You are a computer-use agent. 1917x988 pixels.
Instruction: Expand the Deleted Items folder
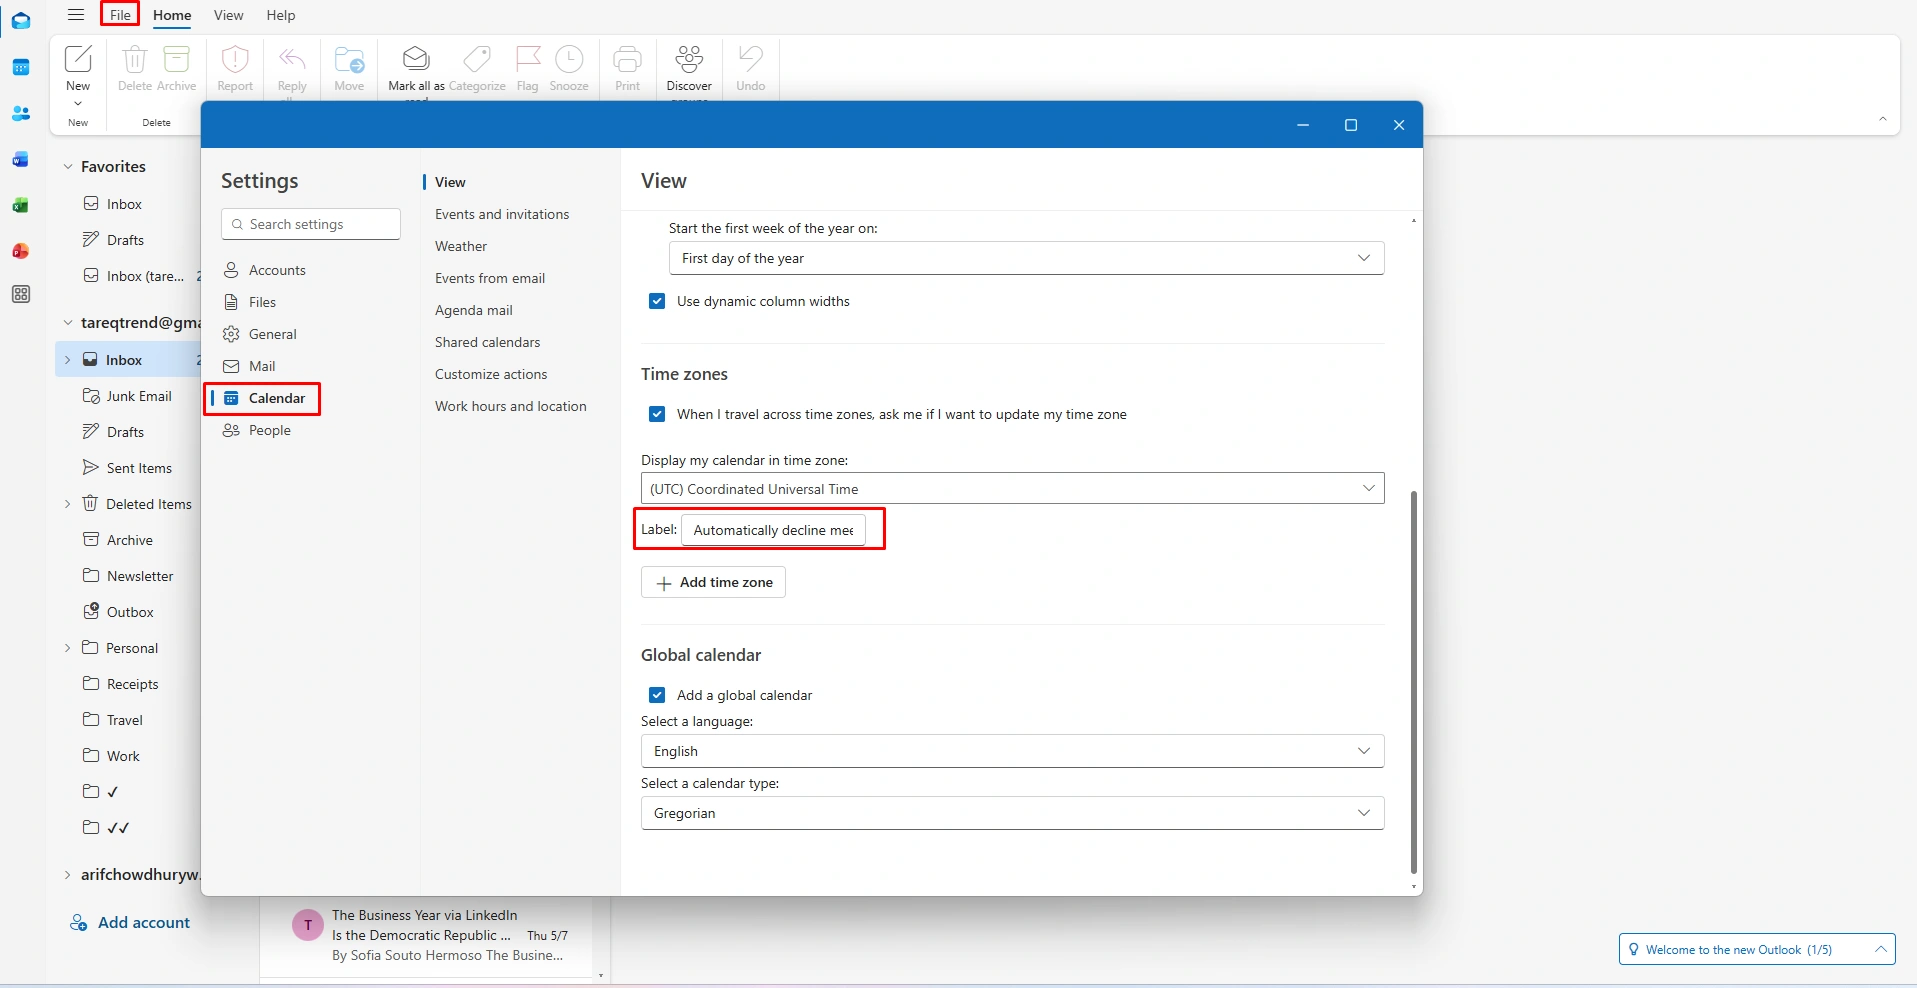coord(68,504)
